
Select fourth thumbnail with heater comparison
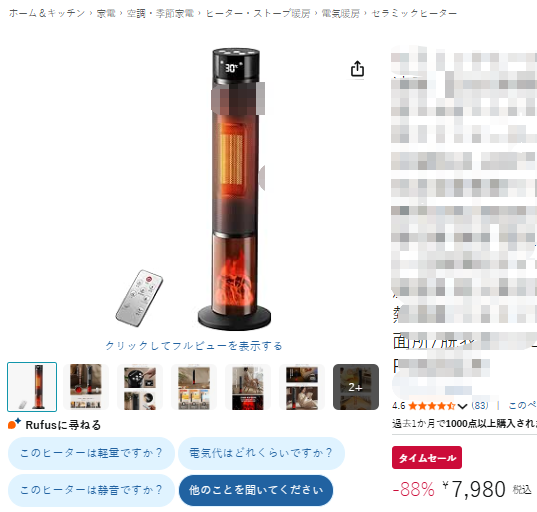194,387
